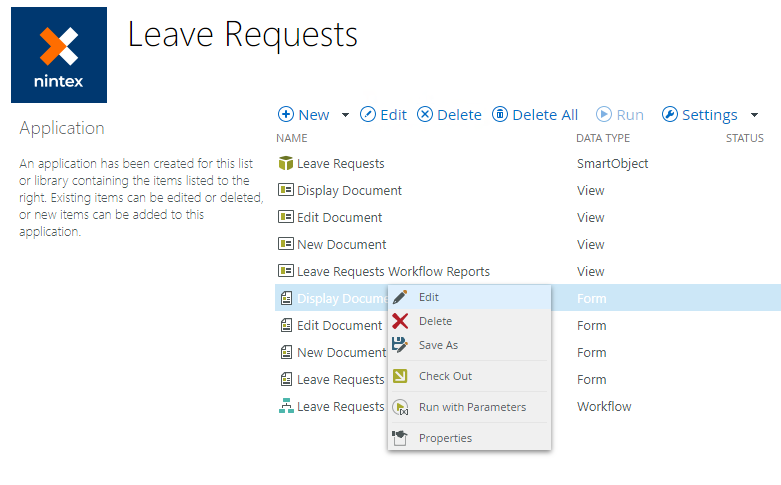
Task: Choose Edit from the context menu
Action: (x=429, y=297)
